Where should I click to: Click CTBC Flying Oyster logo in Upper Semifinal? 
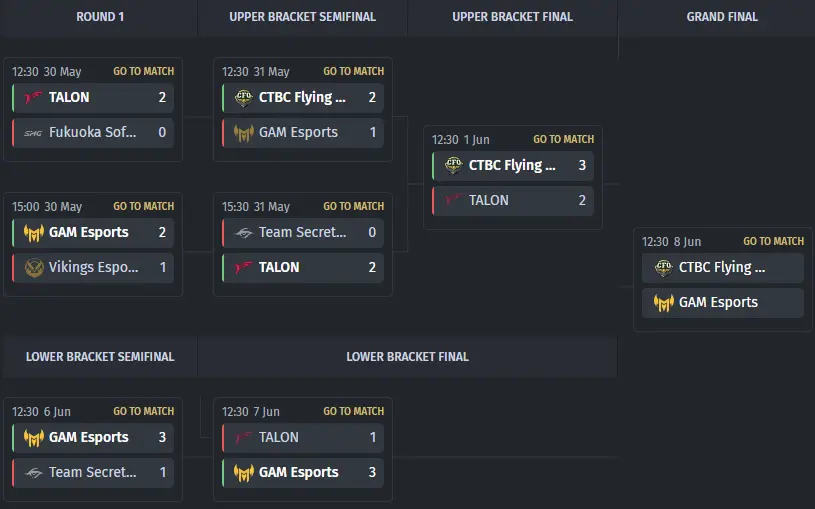point(243,97)
